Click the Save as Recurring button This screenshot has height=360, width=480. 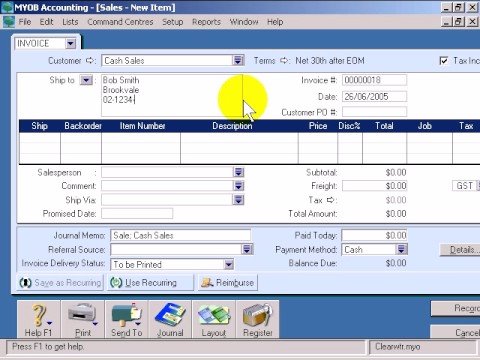coord(60,283)
